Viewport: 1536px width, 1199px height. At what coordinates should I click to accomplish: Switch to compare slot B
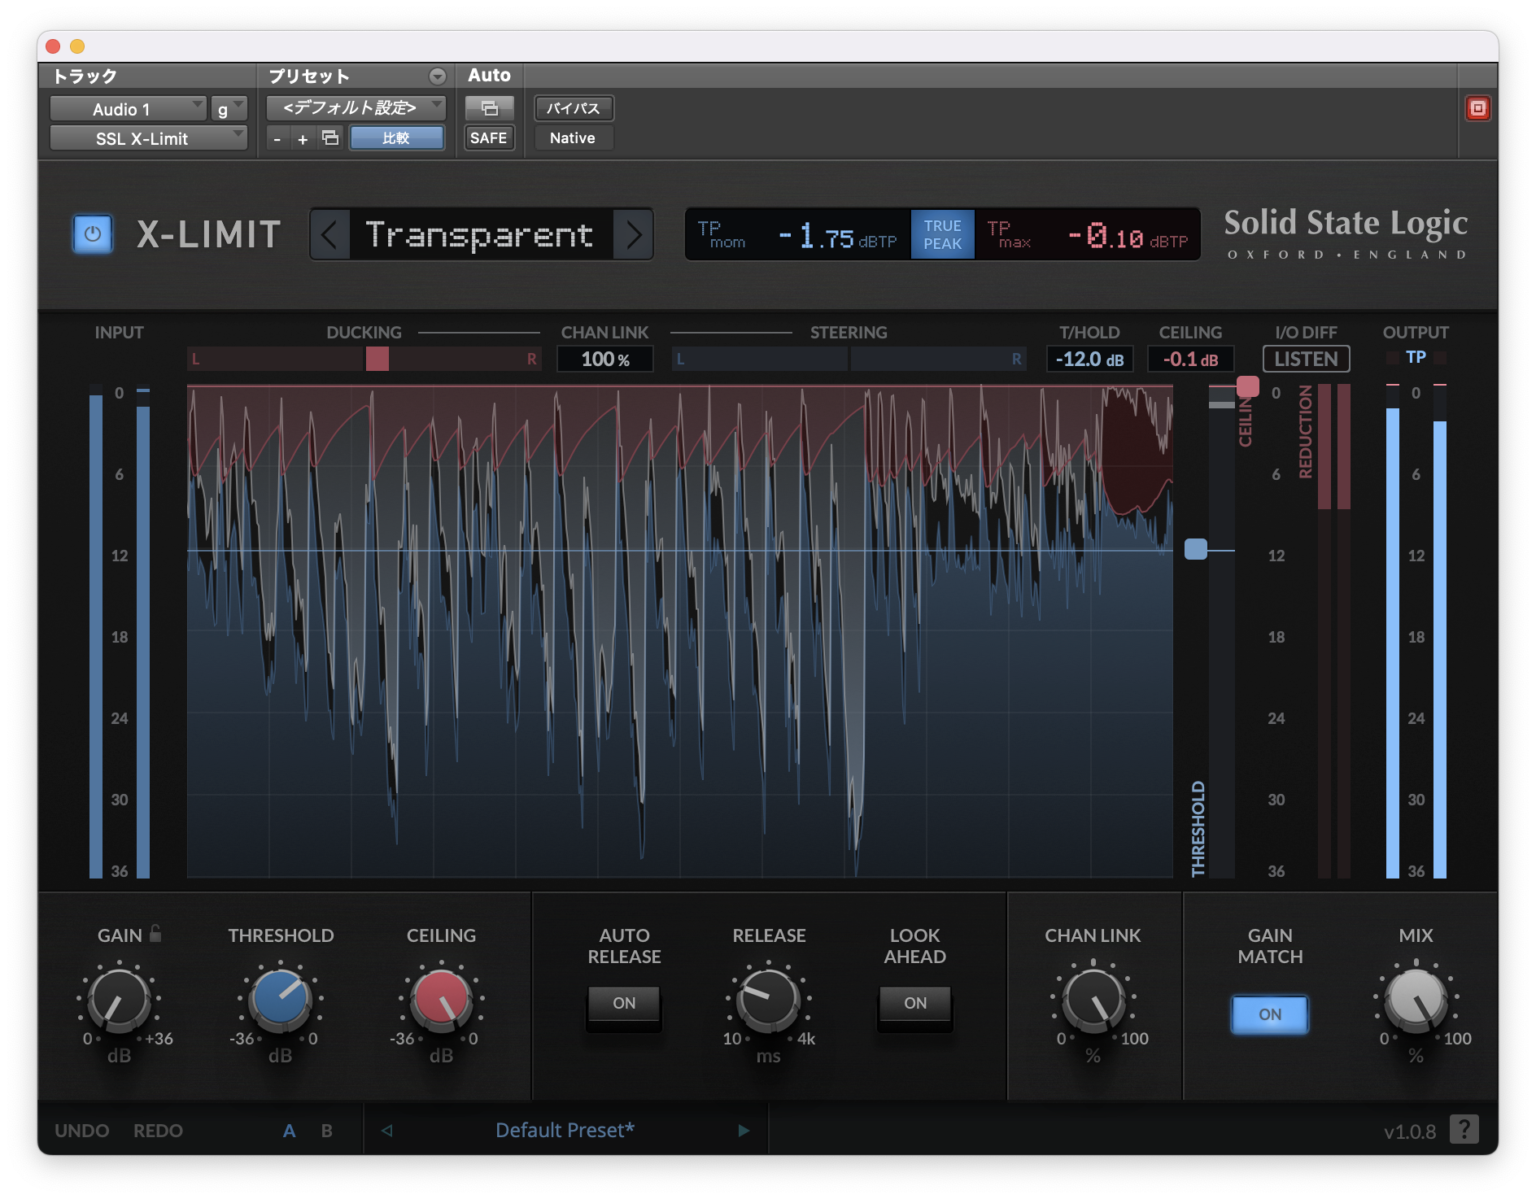click(325, 1130)
